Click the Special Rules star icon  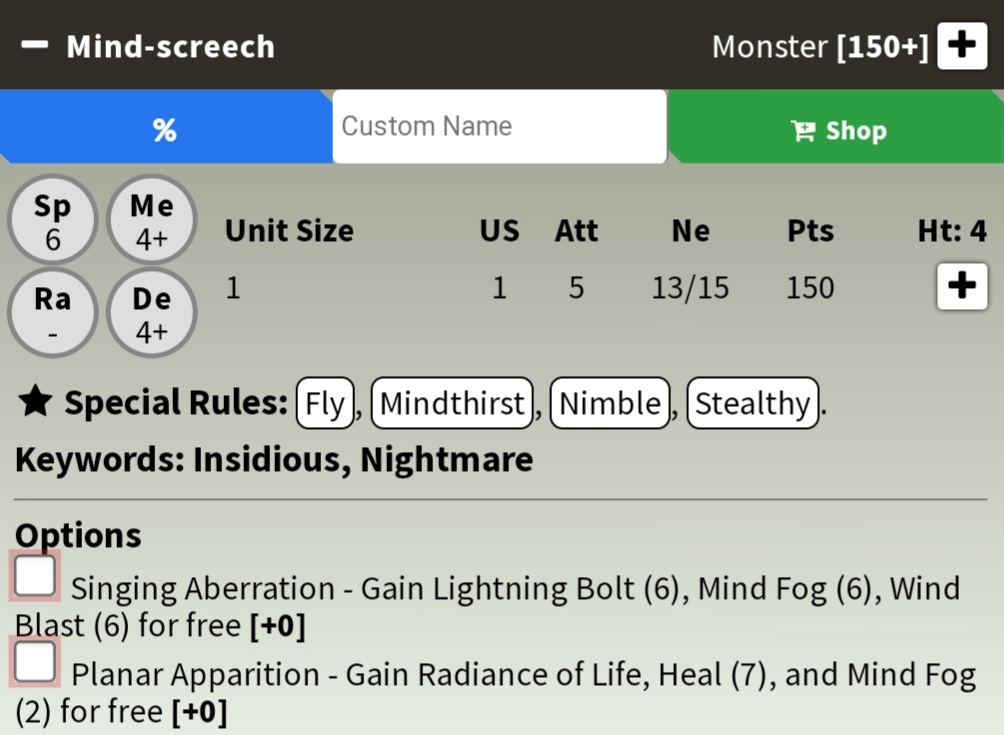click(35, 402)
